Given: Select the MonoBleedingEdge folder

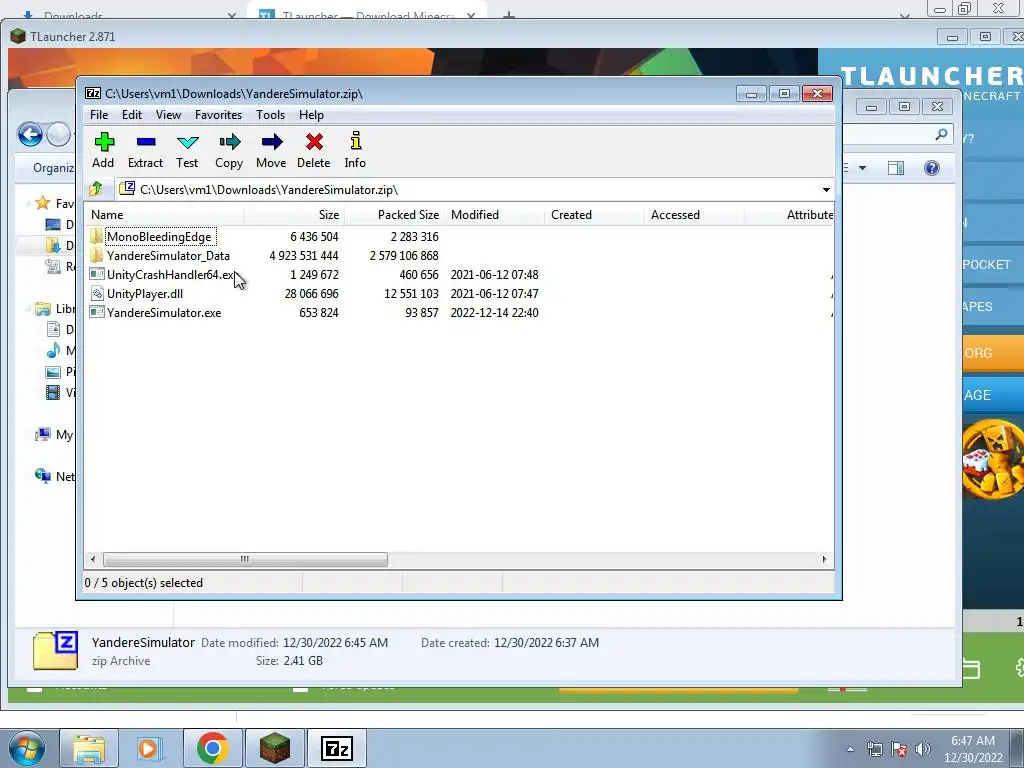Looking at the screenshot, I should 159,237.
